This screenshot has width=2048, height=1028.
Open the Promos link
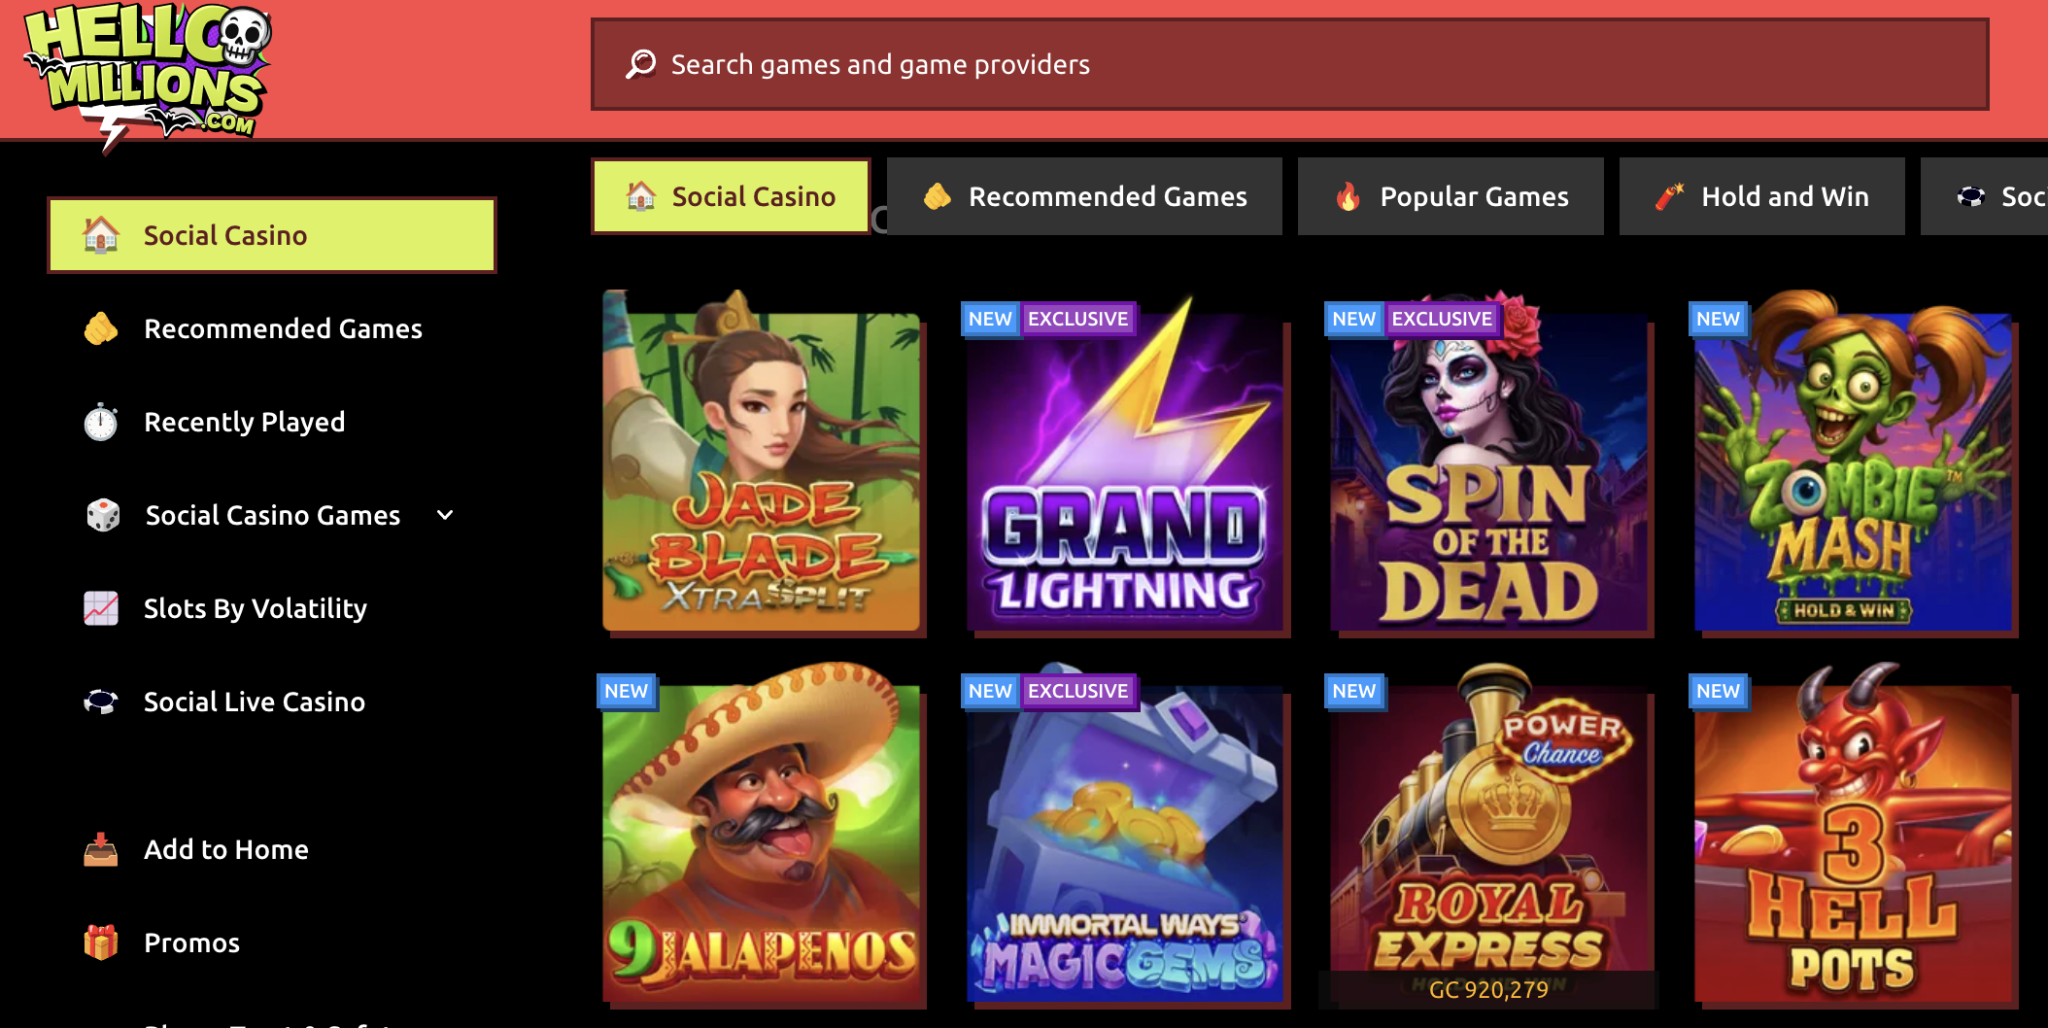coord(192,942)
